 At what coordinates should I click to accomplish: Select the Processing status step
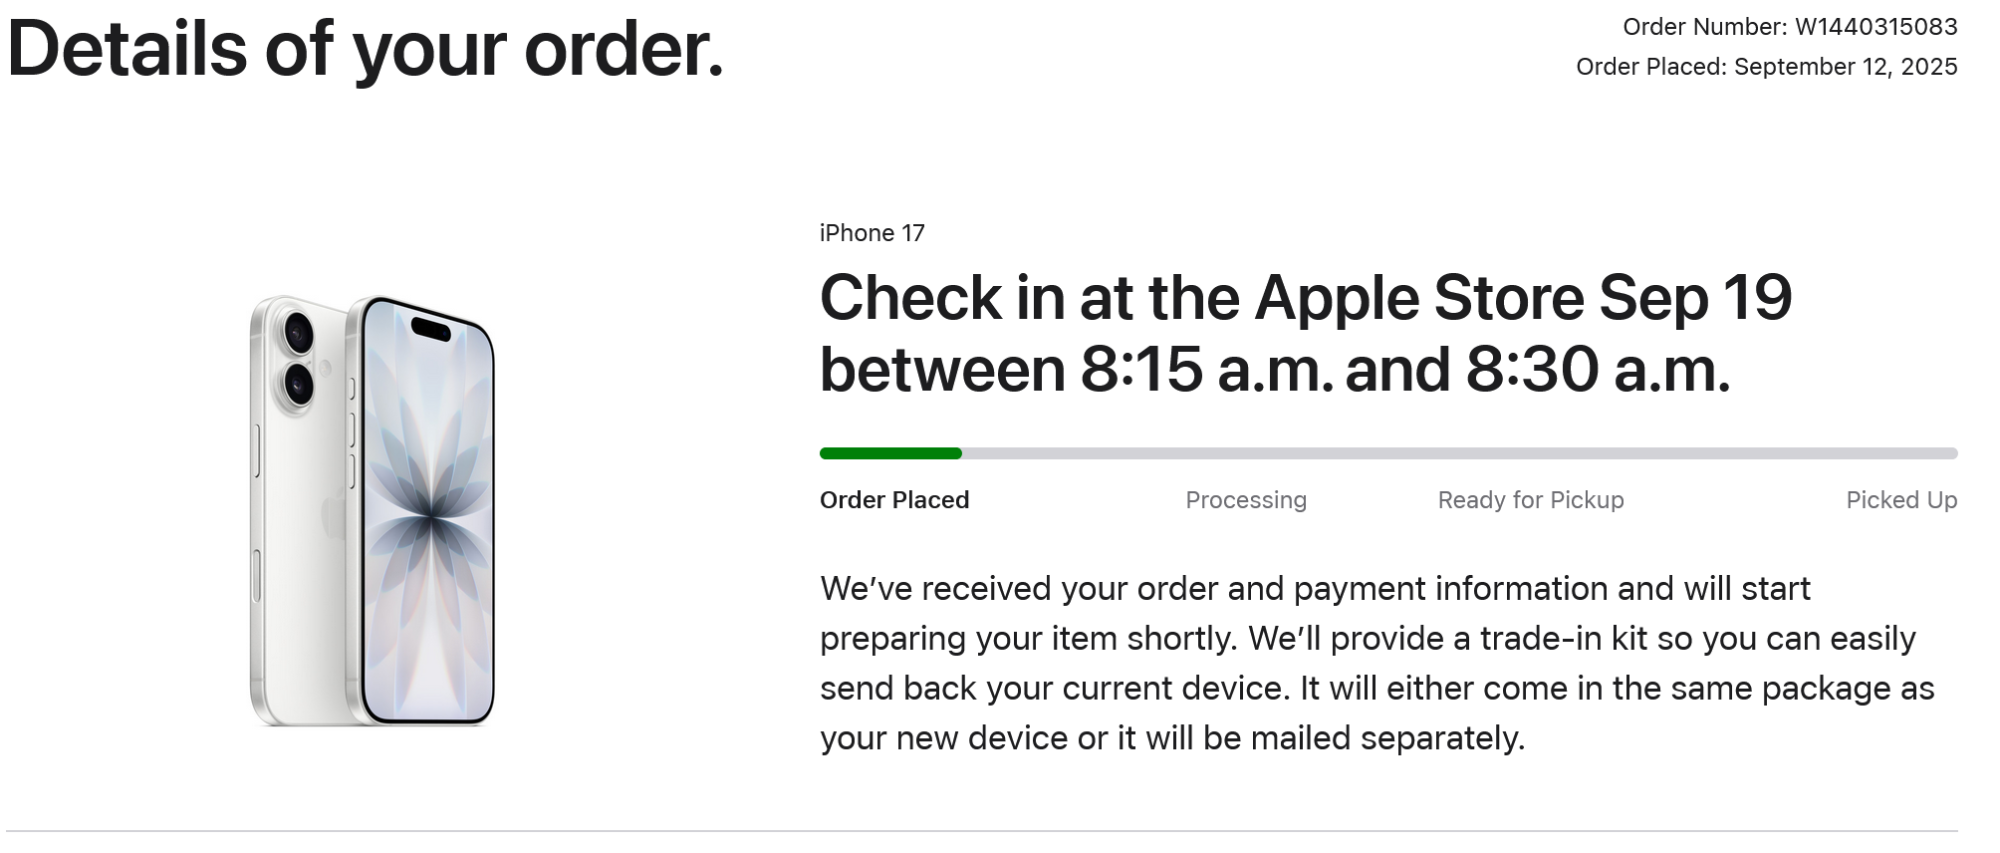[1246, 500]
